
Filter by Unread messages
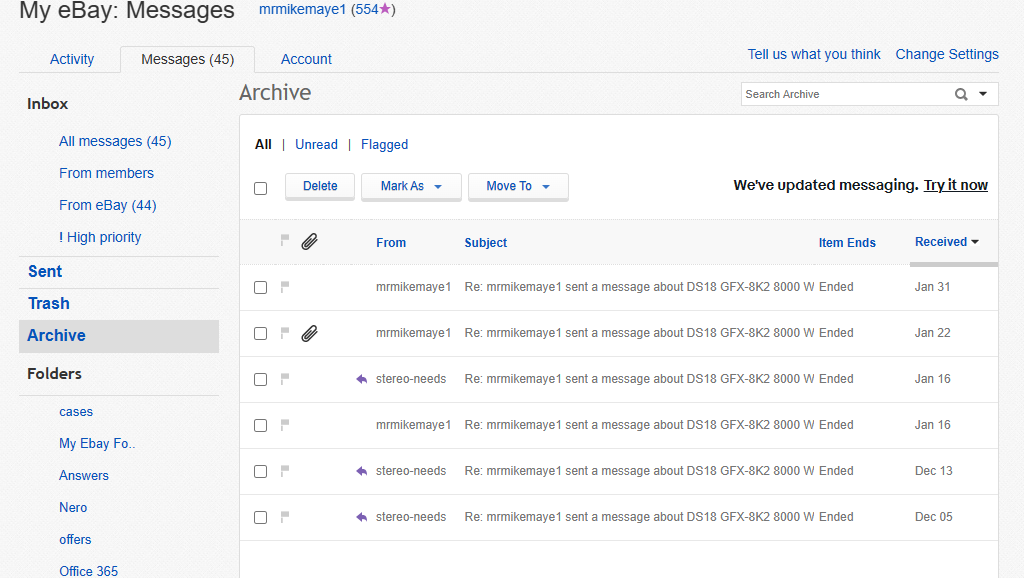tap(316, 144)
